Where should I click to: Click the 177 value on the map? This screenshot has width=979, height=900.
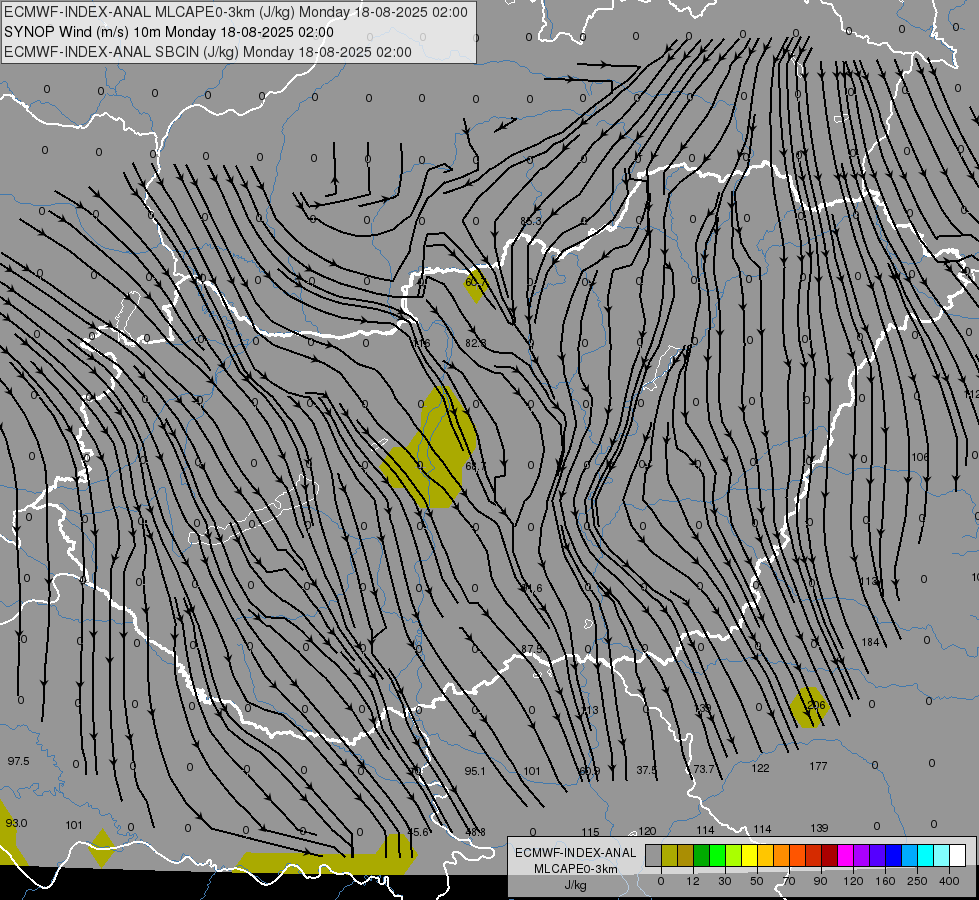click(x=819, y=766)
